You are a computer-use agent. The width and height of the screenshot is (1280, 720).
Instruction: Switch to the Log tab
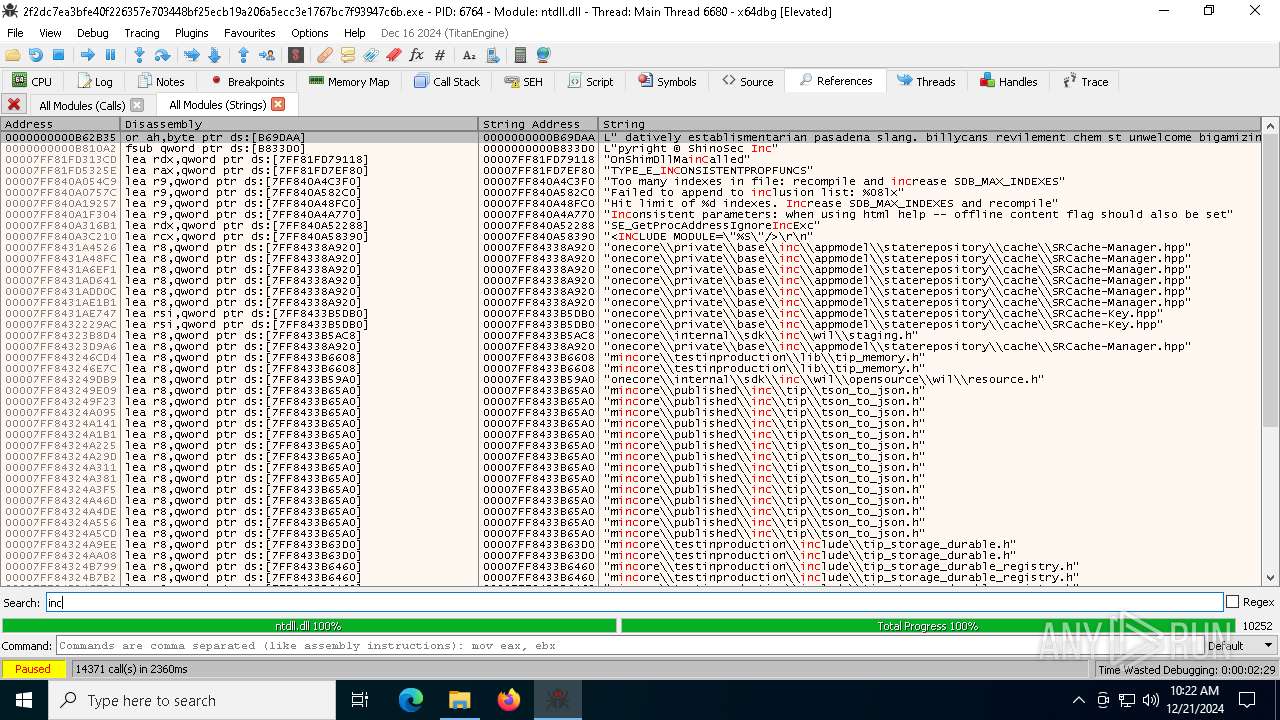tap(95, 81)
